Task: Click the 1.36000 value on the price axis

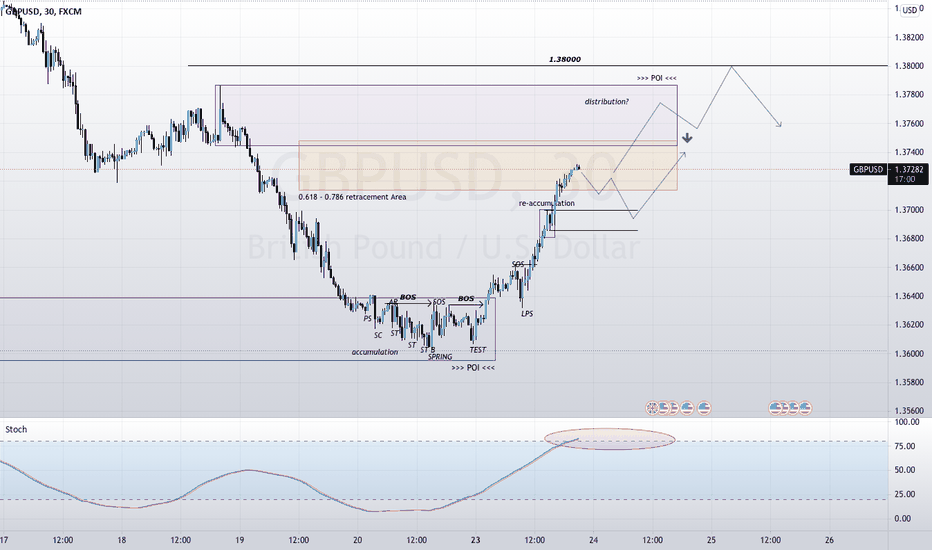Action: 909,353
